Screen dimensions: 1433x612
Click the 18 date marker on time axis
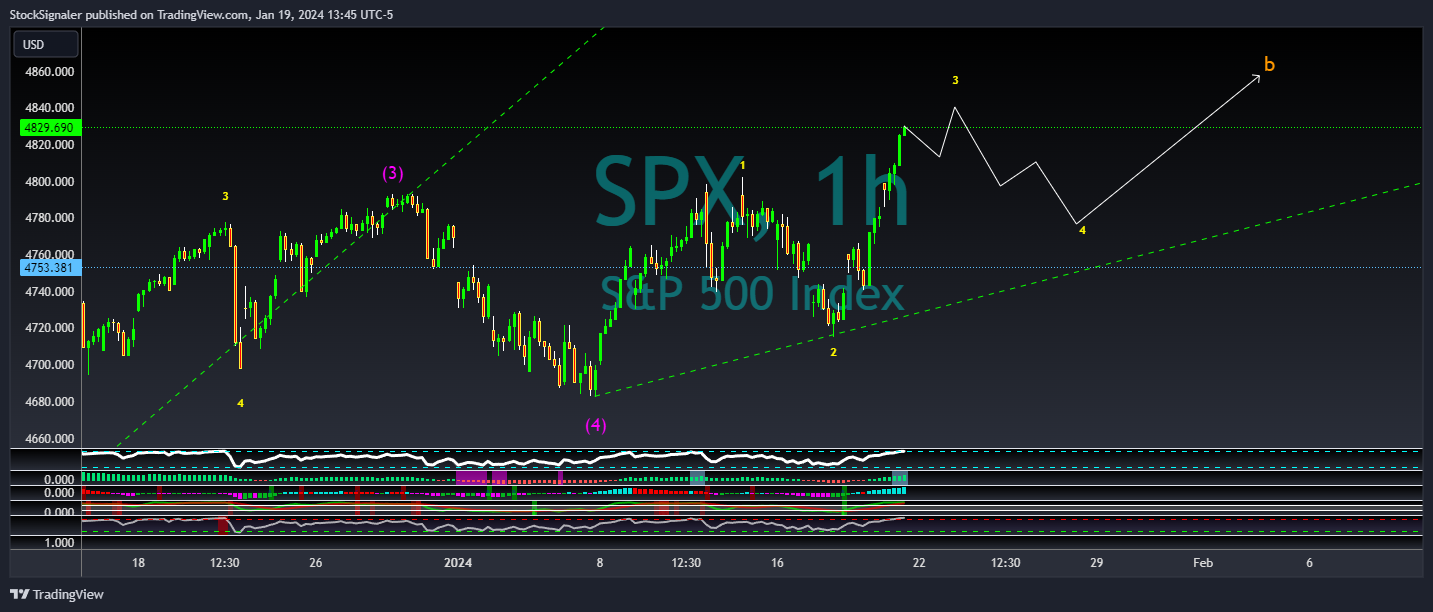pos(139,563)
